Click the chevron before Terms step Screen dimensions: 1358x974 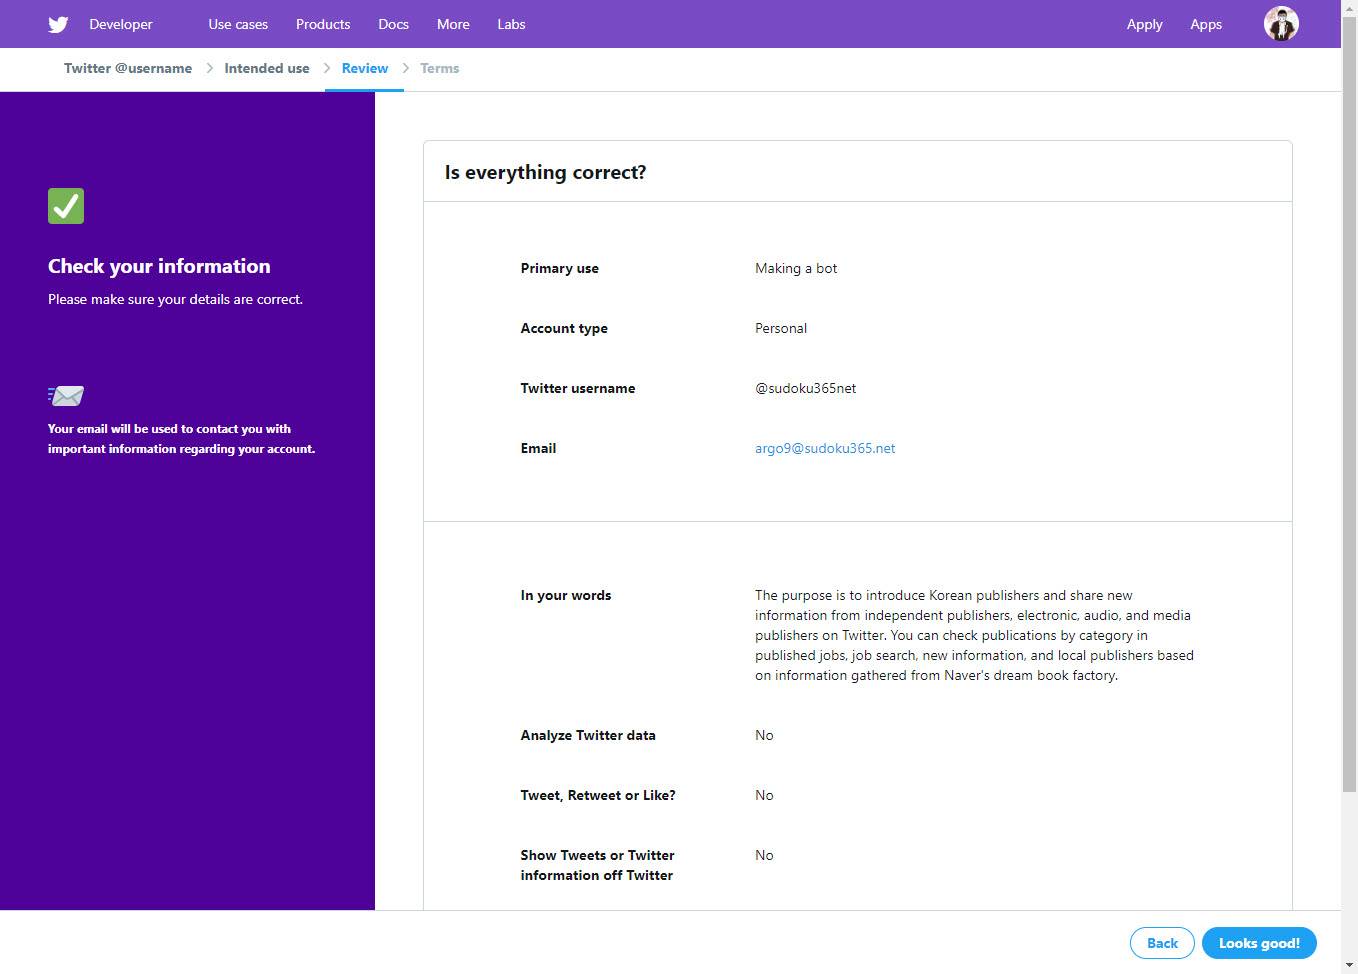406,68
